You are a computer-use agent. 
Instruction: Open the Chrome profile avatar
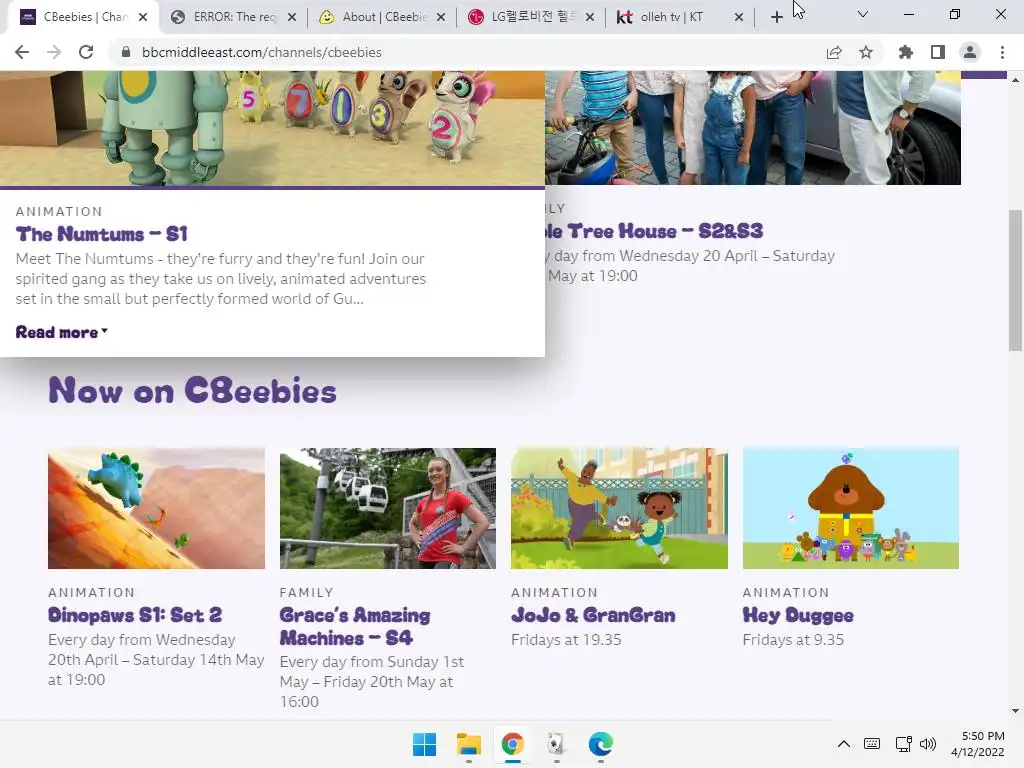tap(970, 52)
